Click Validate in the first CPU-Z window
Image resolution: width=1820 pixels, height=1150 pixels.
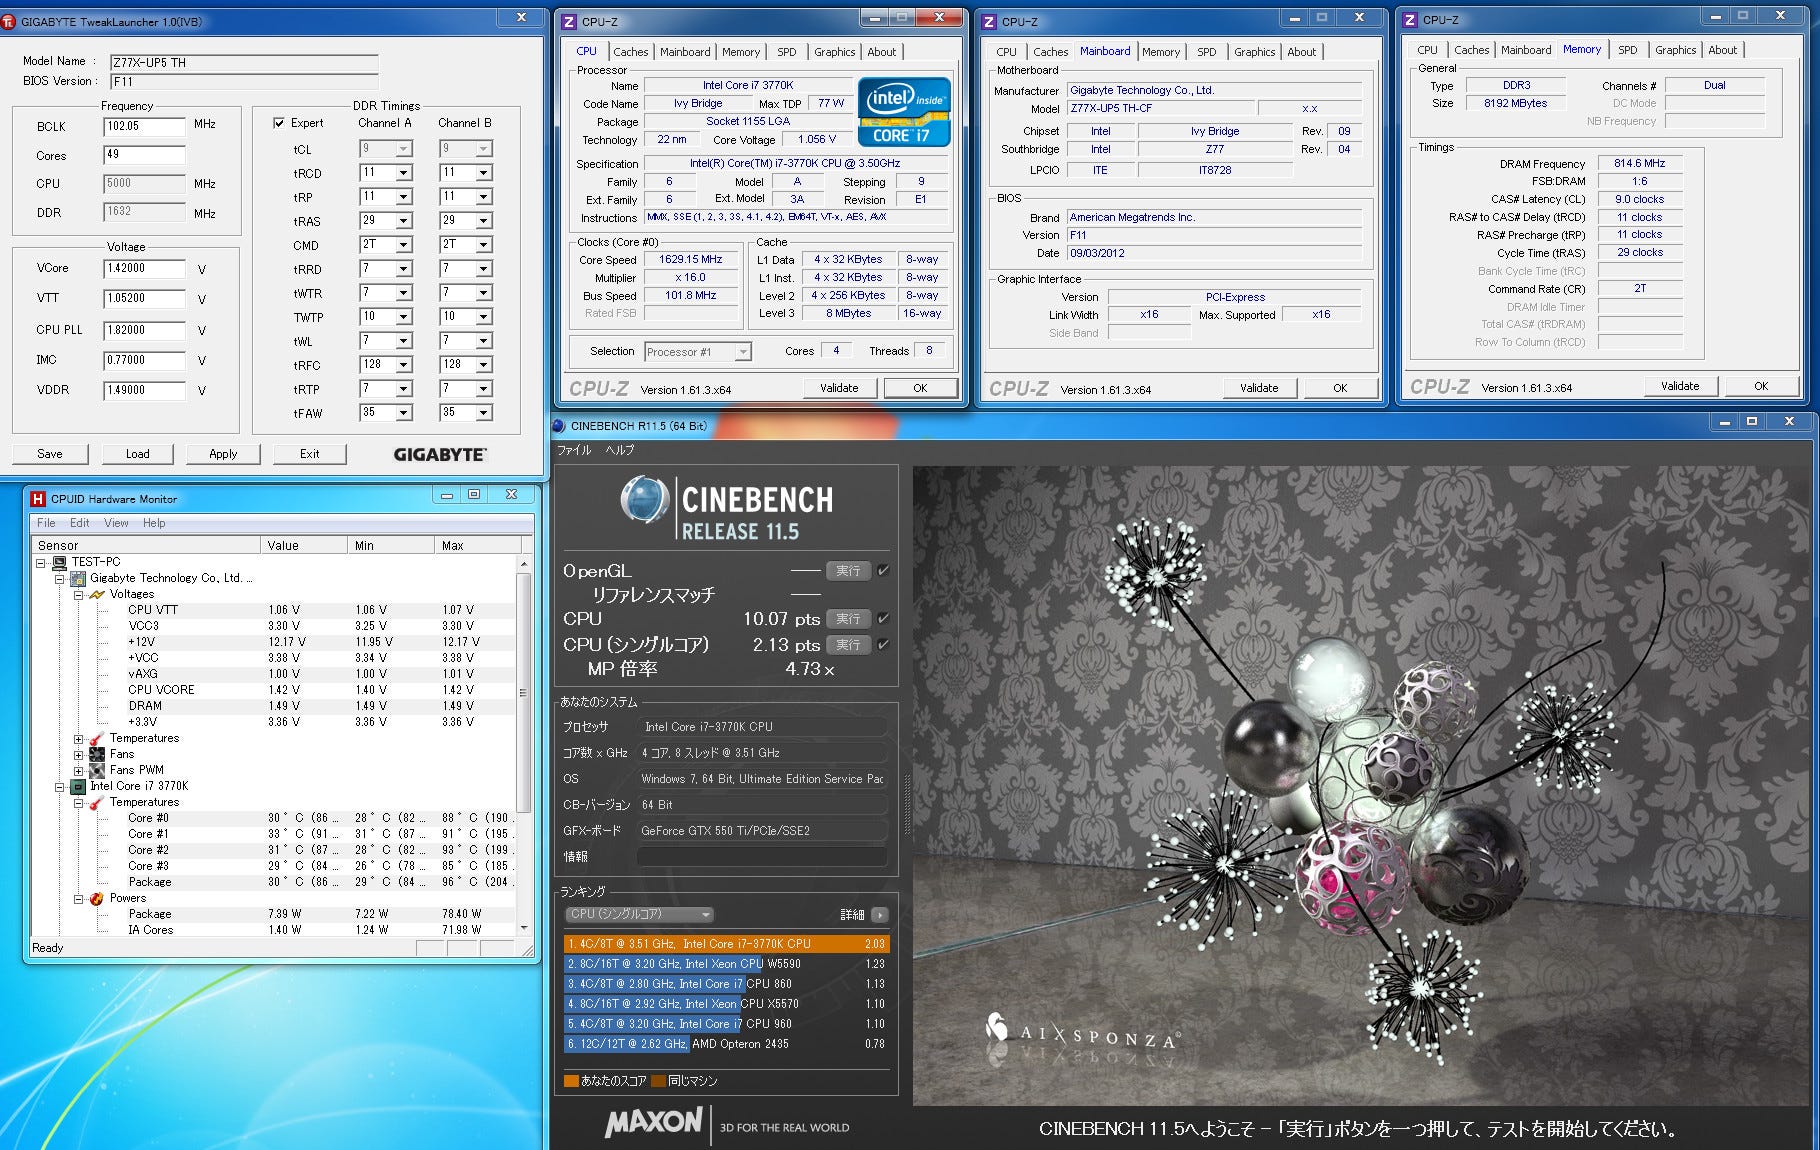[x=839, y=388]
